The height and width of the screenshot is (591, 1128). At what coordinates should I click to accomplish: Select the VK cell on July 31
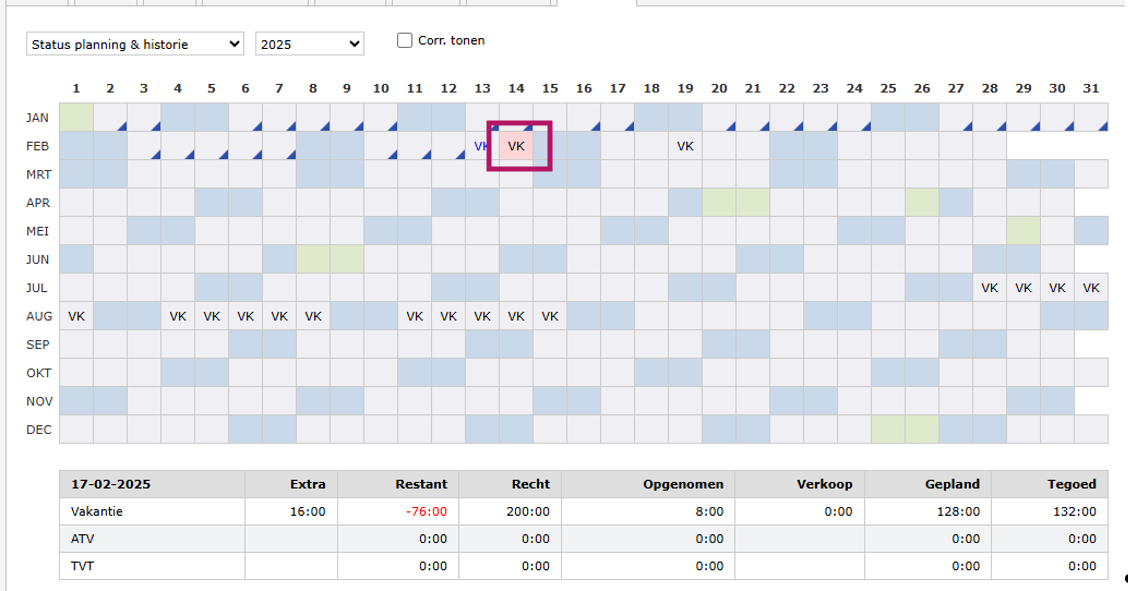1091,288
